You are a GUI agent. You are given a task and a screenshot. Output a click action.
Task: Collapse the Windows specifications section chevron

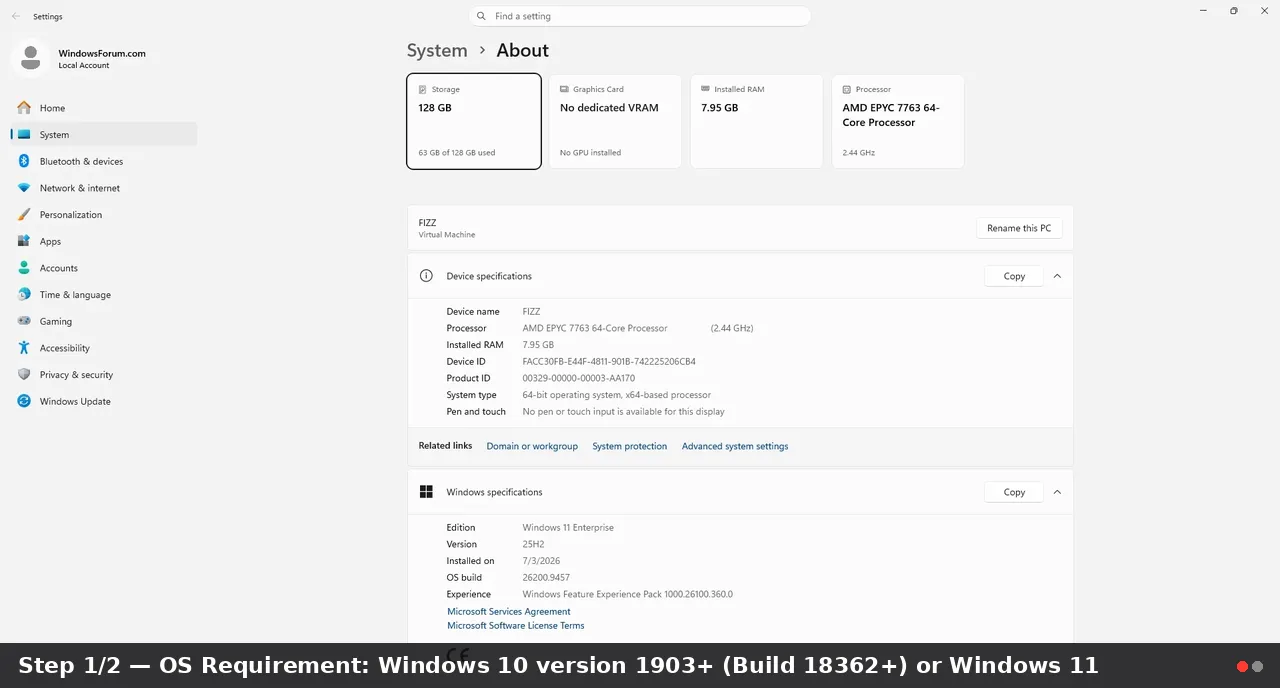1057,492
